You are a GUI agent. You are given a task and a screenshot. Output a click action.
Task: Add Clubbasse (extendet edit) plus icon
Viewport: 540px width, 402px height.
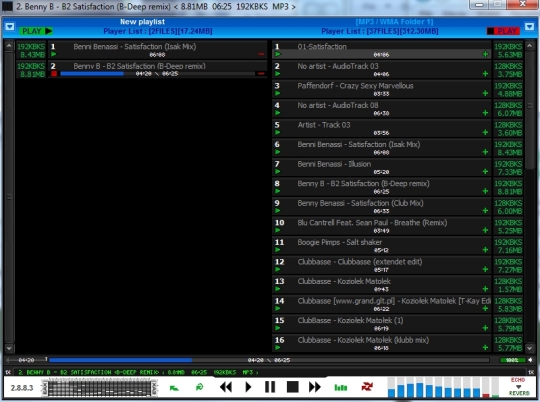(x=485, y=269)
